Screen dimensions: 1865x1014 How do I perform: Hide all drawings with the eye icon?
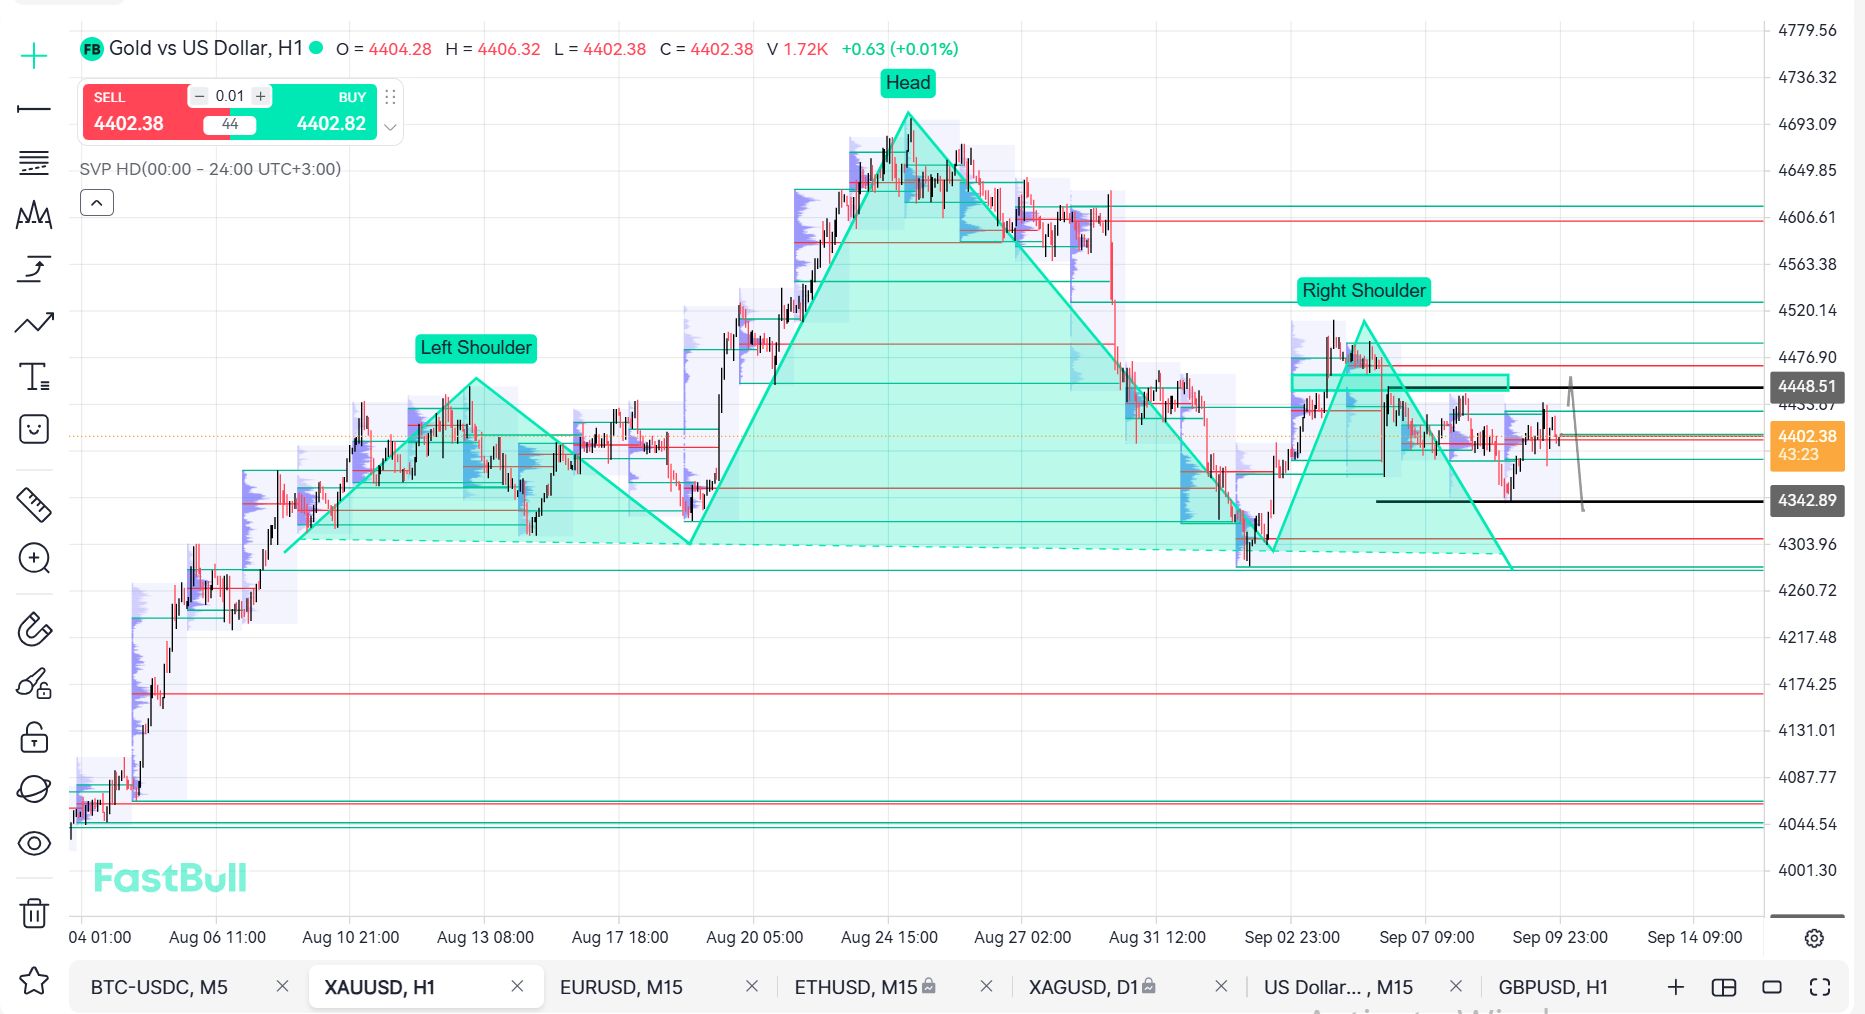(34, 843)
